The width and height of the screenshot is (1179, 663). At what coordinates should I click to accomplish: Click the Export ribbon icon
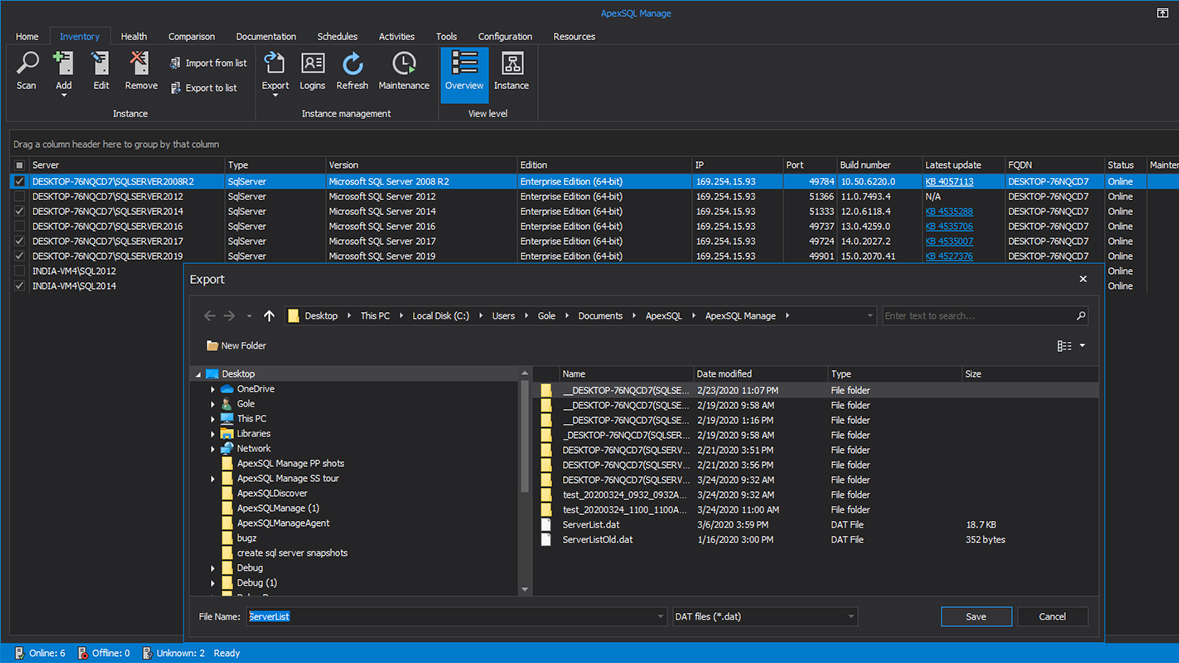[x=274, y=63]
